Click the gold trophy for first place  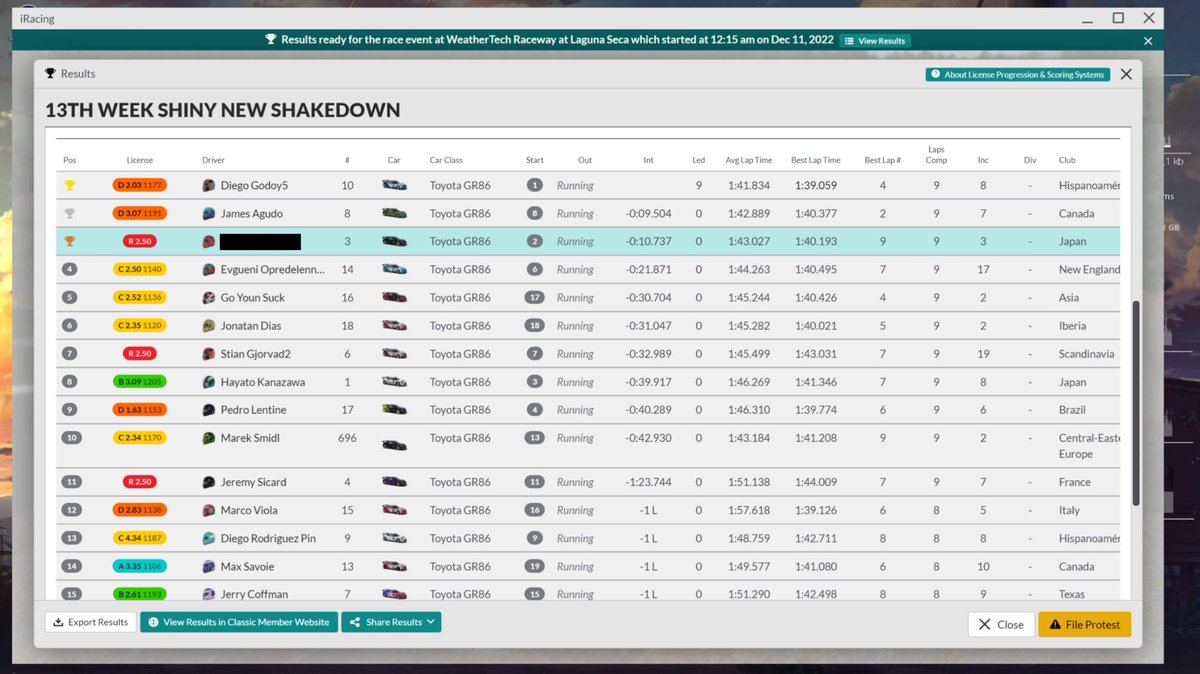69,185
